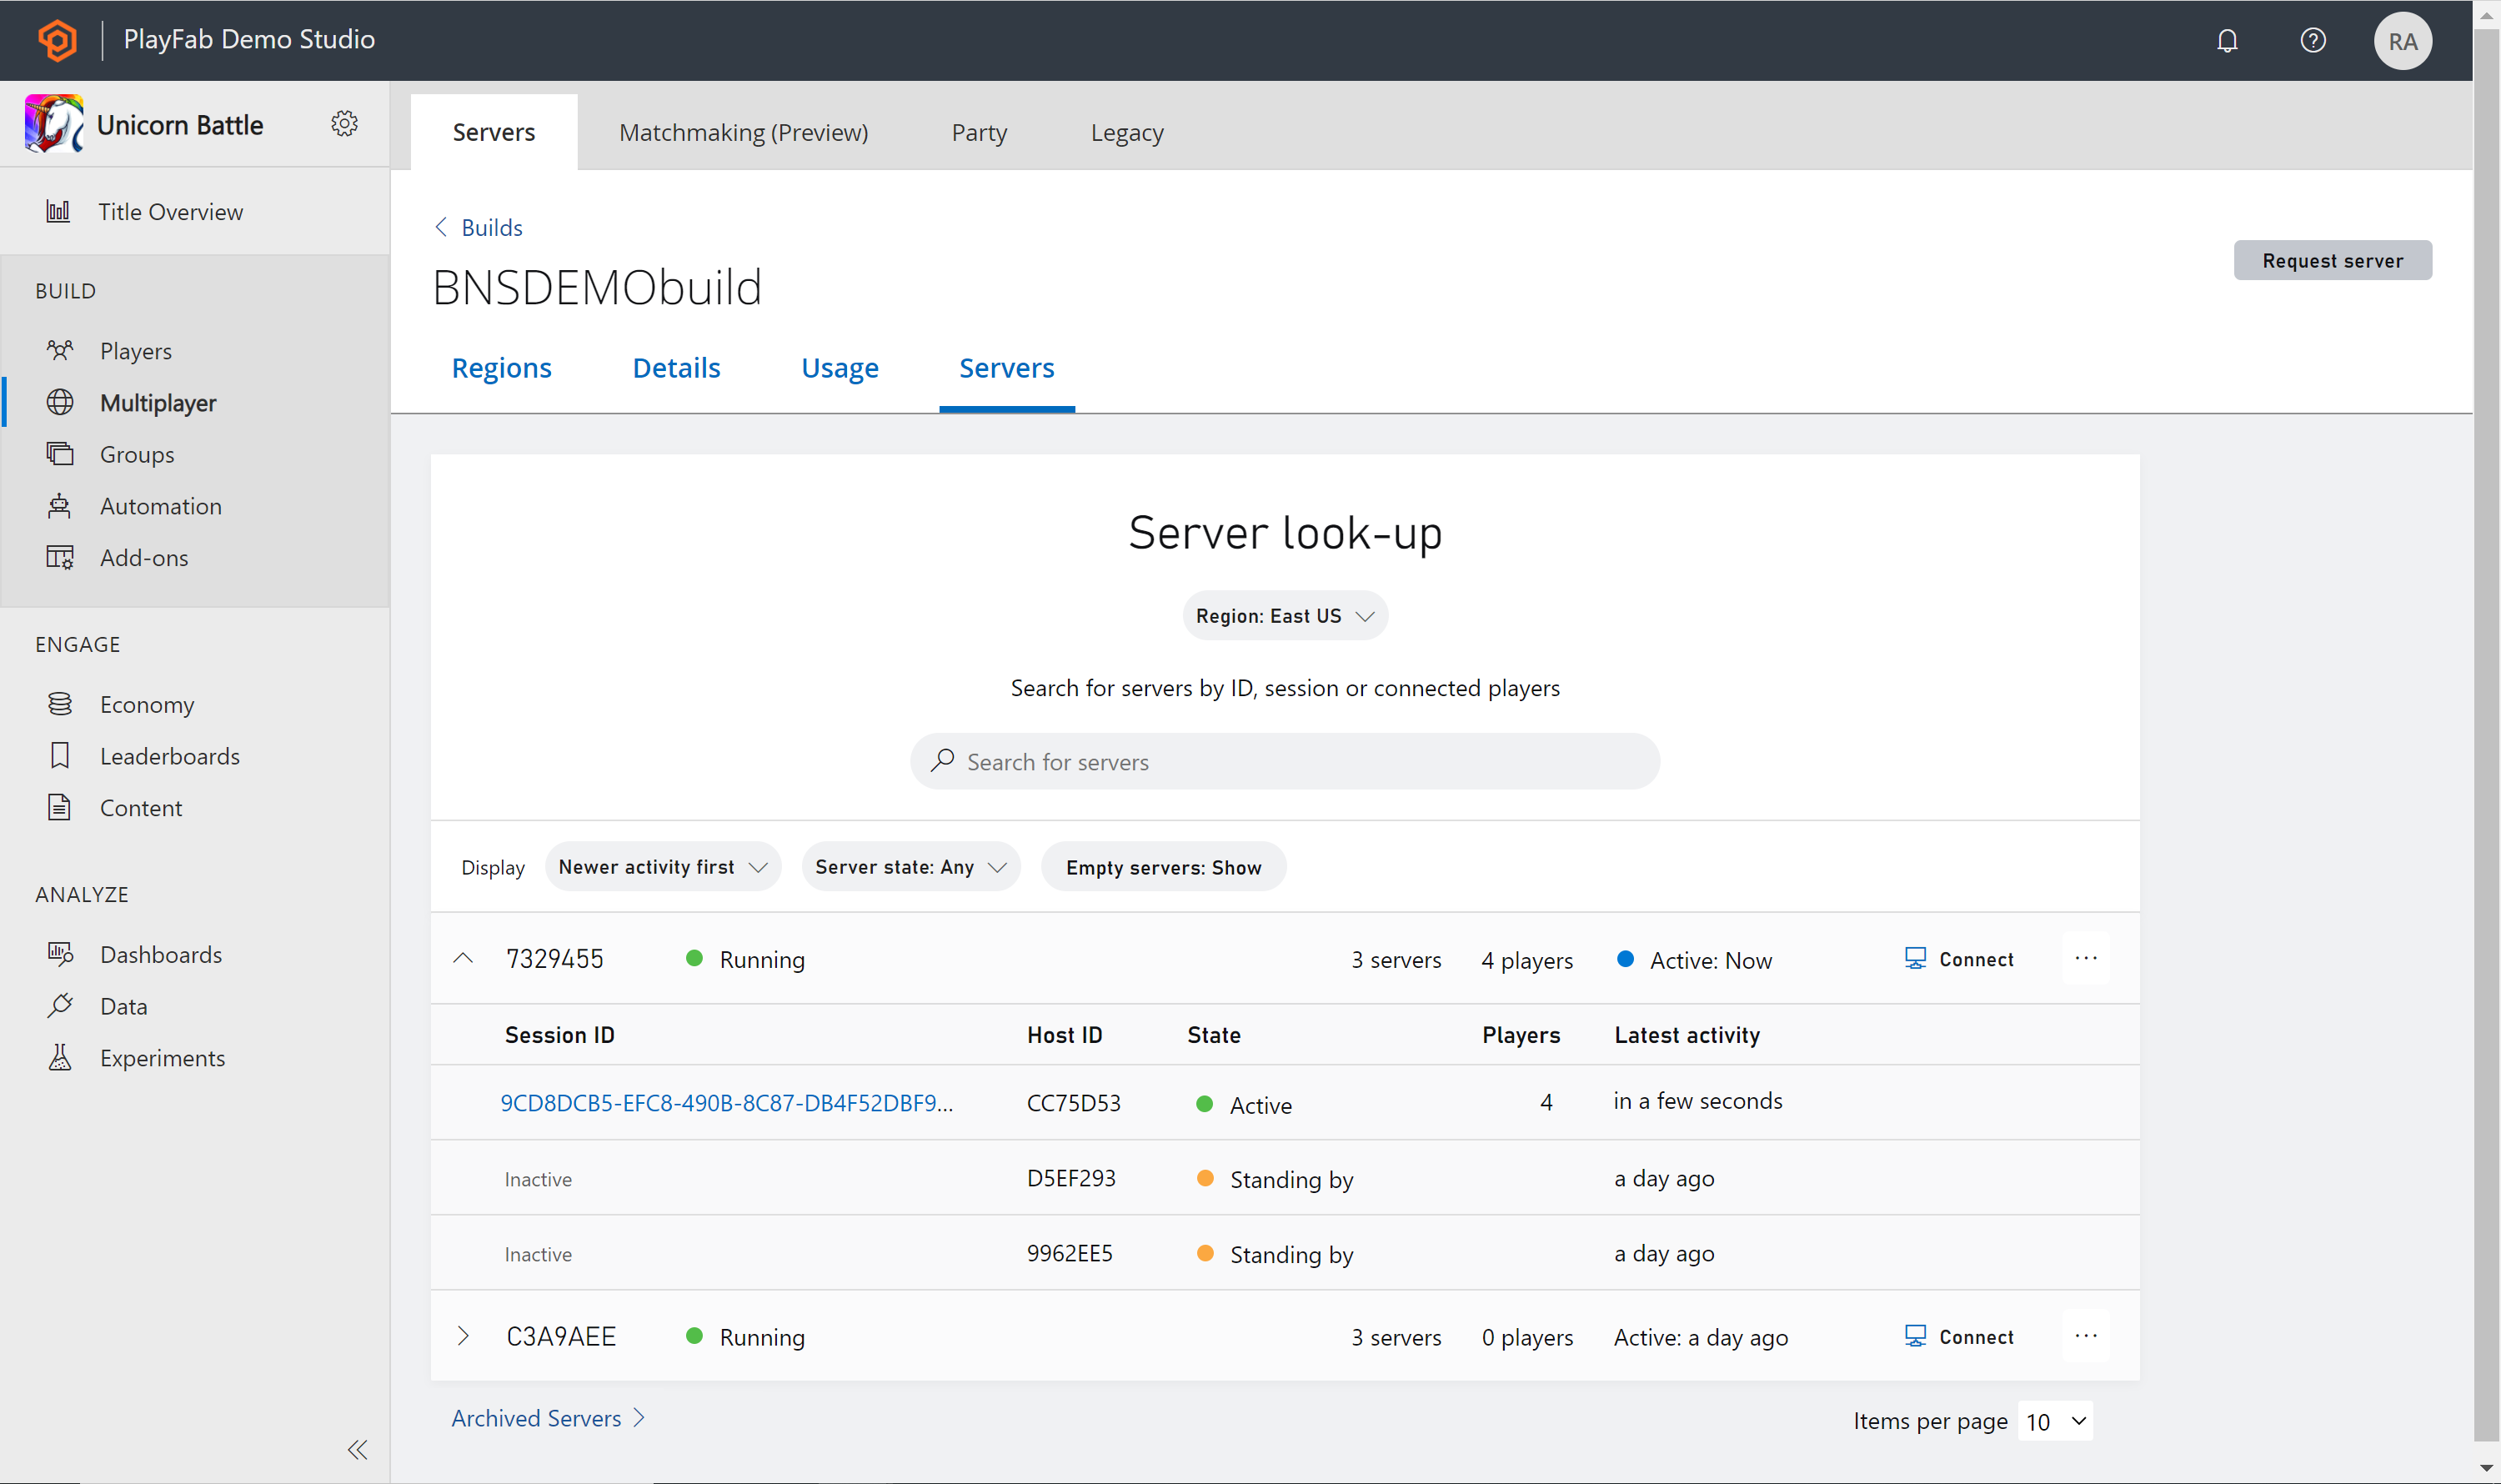Screen dimensions: 2501x1484
Task: Switch to the Regions tab
Action: (502, 368)
